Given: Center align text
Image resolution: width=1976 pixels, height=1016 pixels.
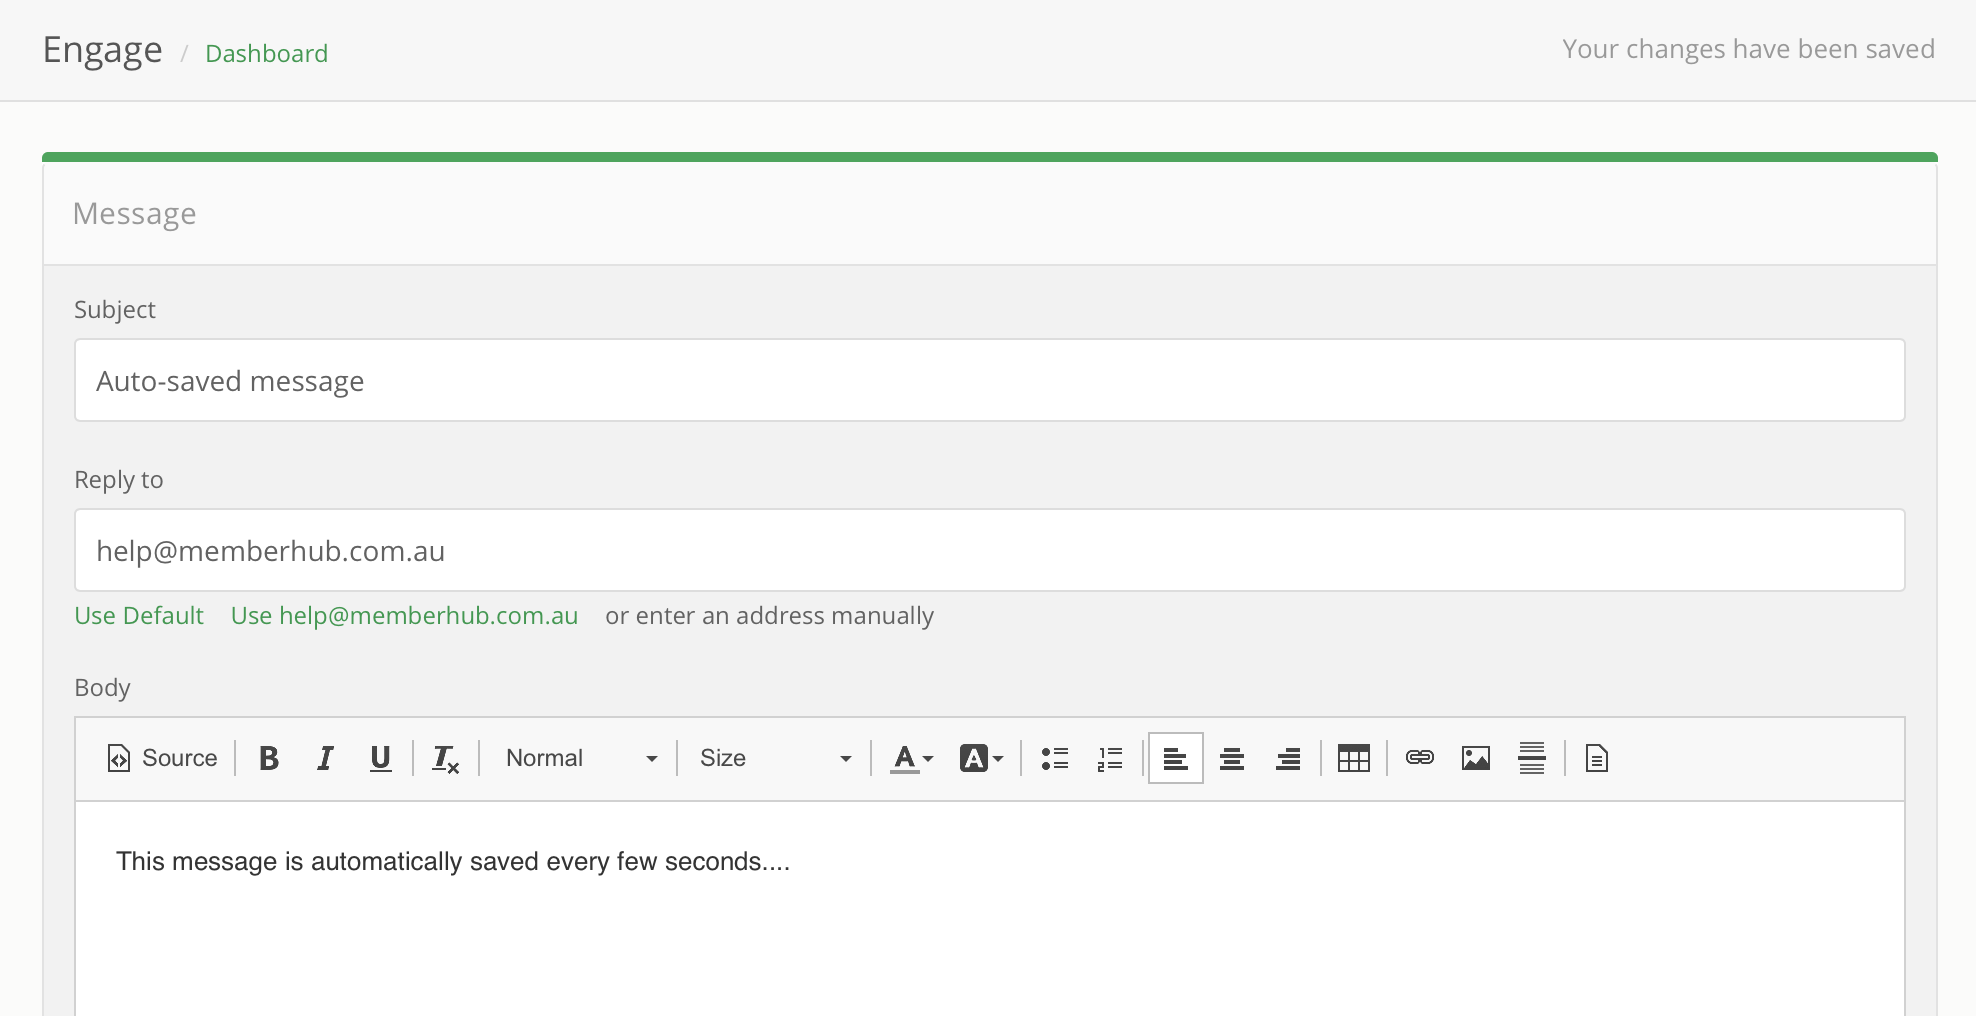Looking at the screenshot, I should pos(1232,758).
